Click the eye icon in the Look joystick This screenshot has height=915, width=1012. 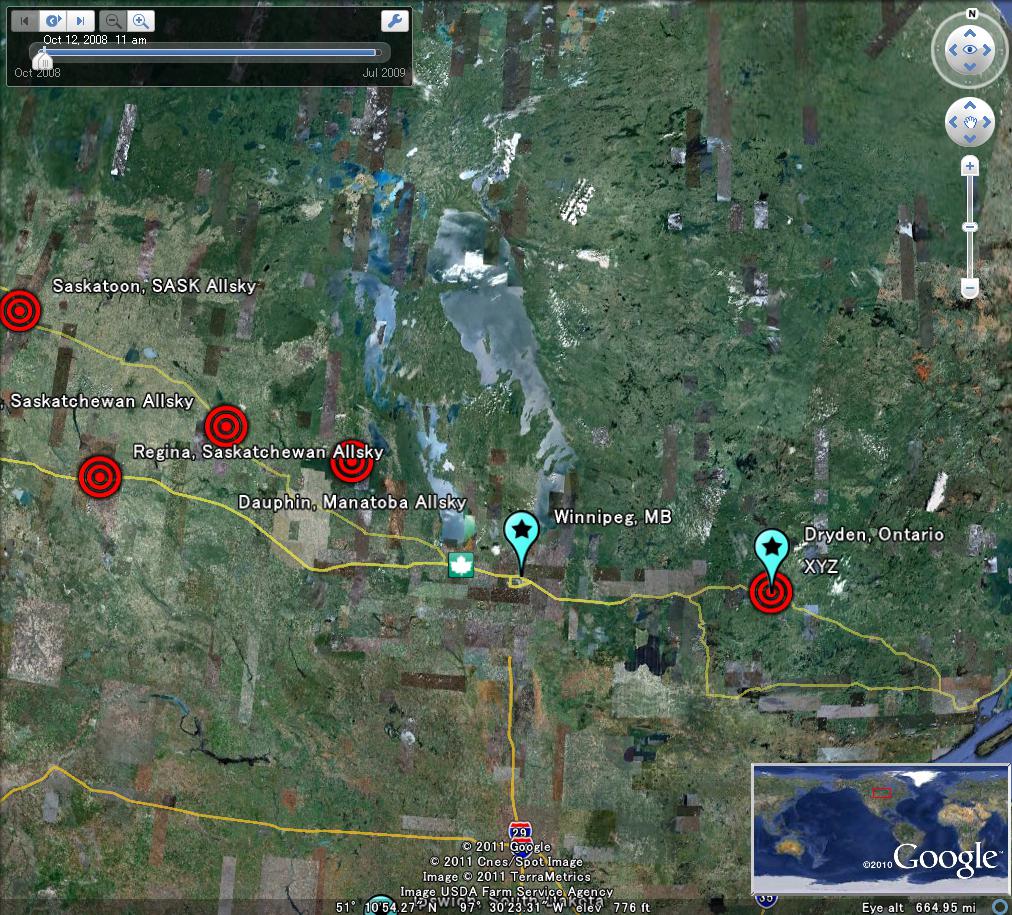968,50
